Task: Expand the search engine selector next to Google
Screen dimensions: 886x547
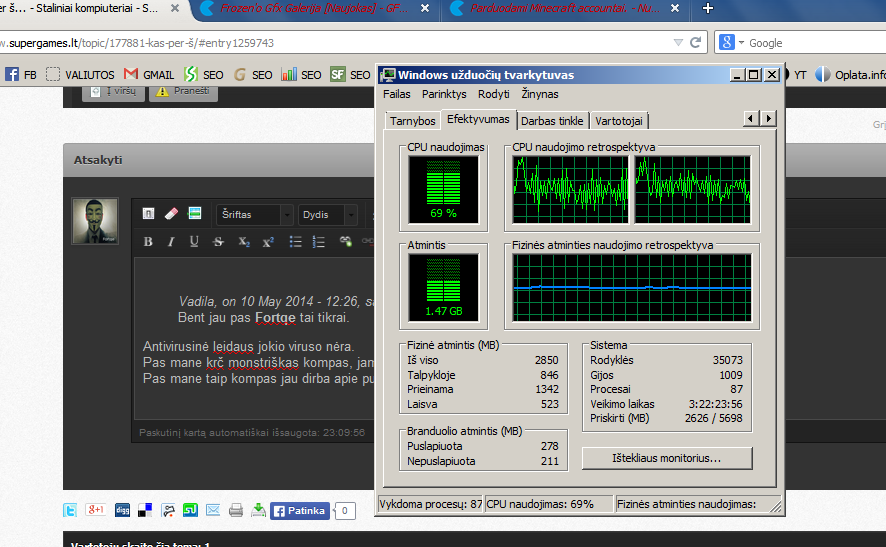Action: click(732, 42)
